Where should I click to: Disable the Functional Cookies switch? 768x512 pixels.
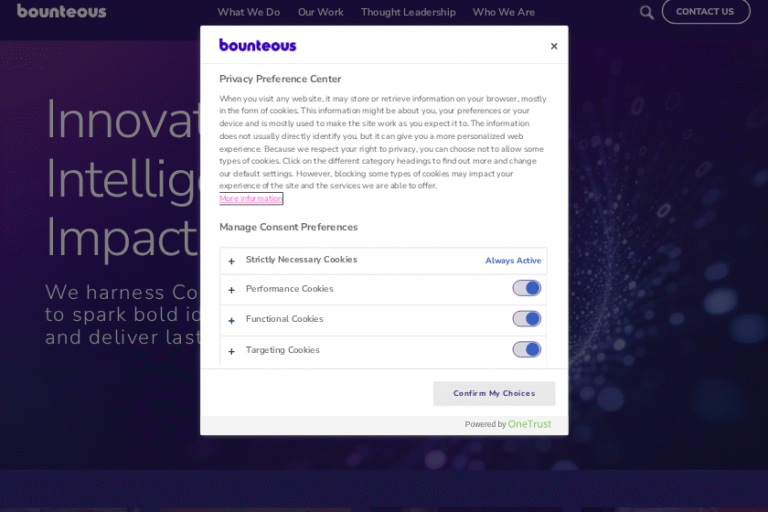click(527, 319)
